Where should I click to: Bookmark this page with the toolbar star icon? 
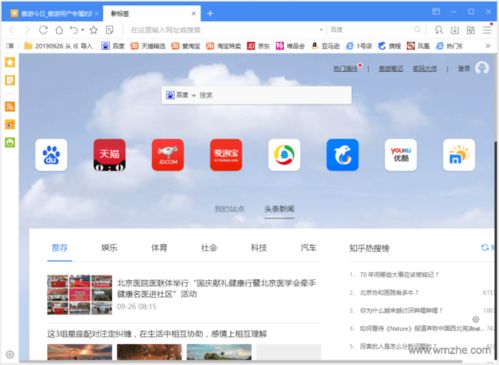(x=94, y=30)
